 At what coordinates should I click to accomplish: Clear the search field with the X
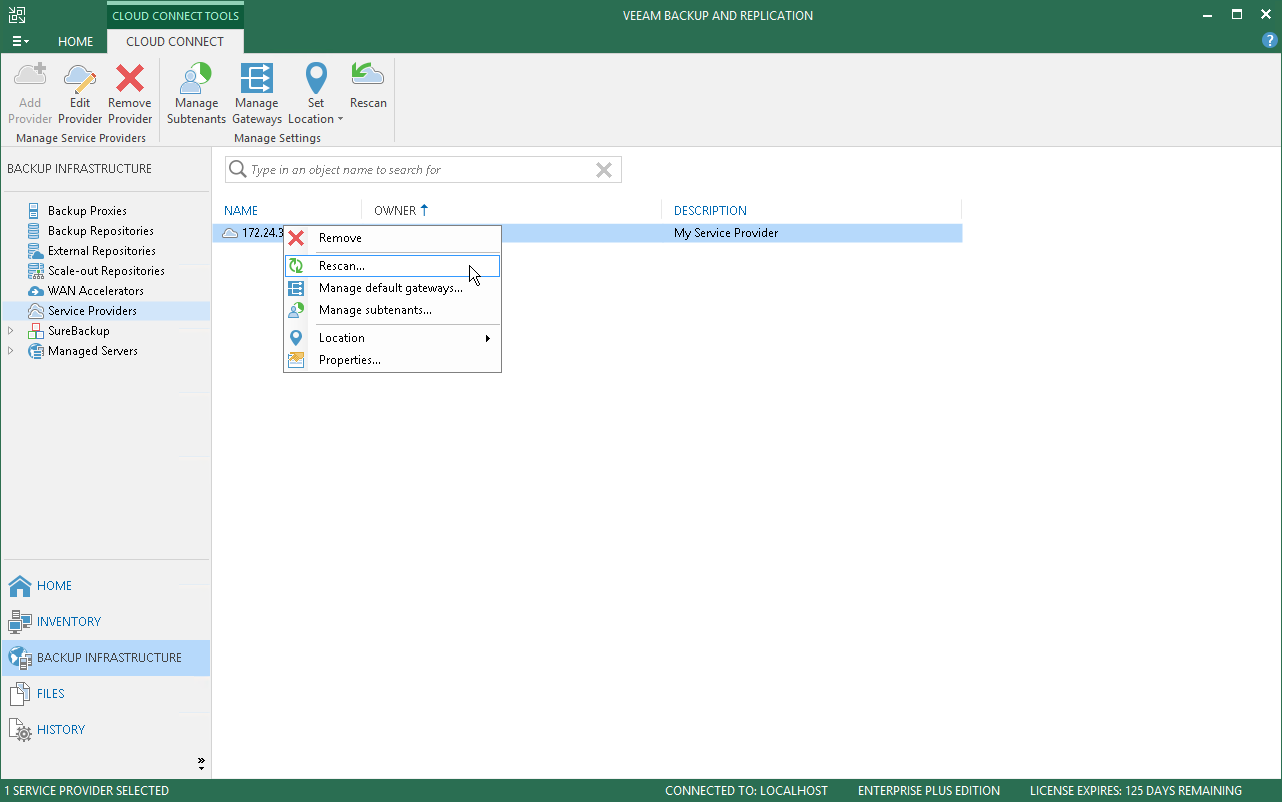(604, 170)
